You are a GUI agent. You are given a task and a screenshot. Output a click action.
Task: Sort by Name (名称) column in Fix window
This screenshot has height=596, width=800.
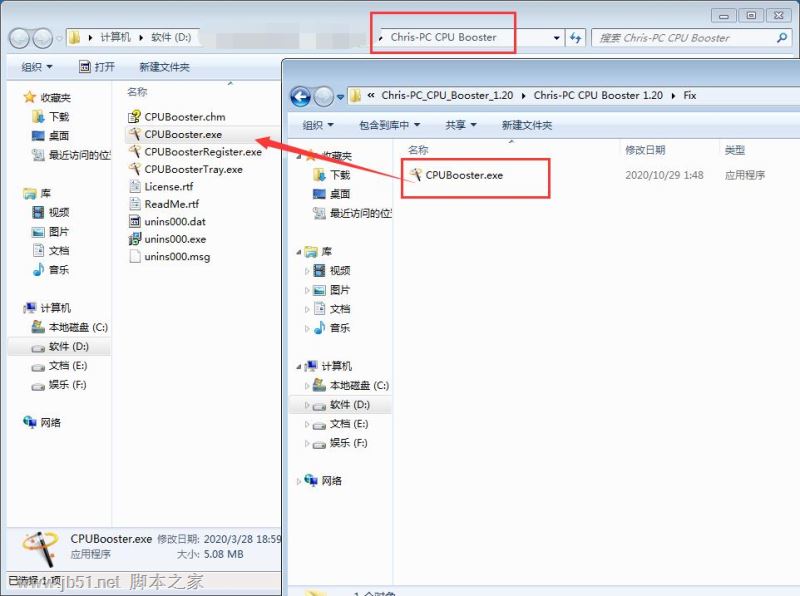(418, 150)
